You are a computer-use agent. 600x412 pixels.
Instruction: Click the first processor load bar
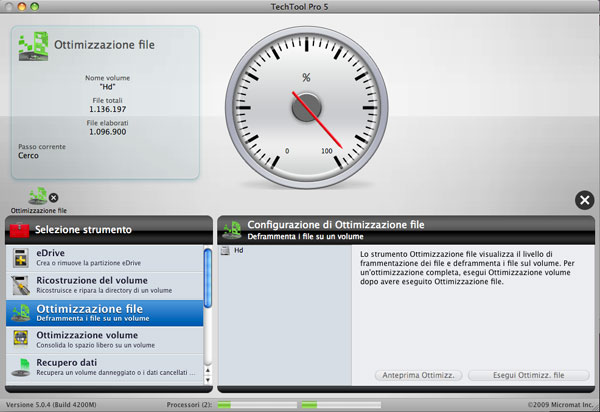pyautogui.click(x=257, y=405)
